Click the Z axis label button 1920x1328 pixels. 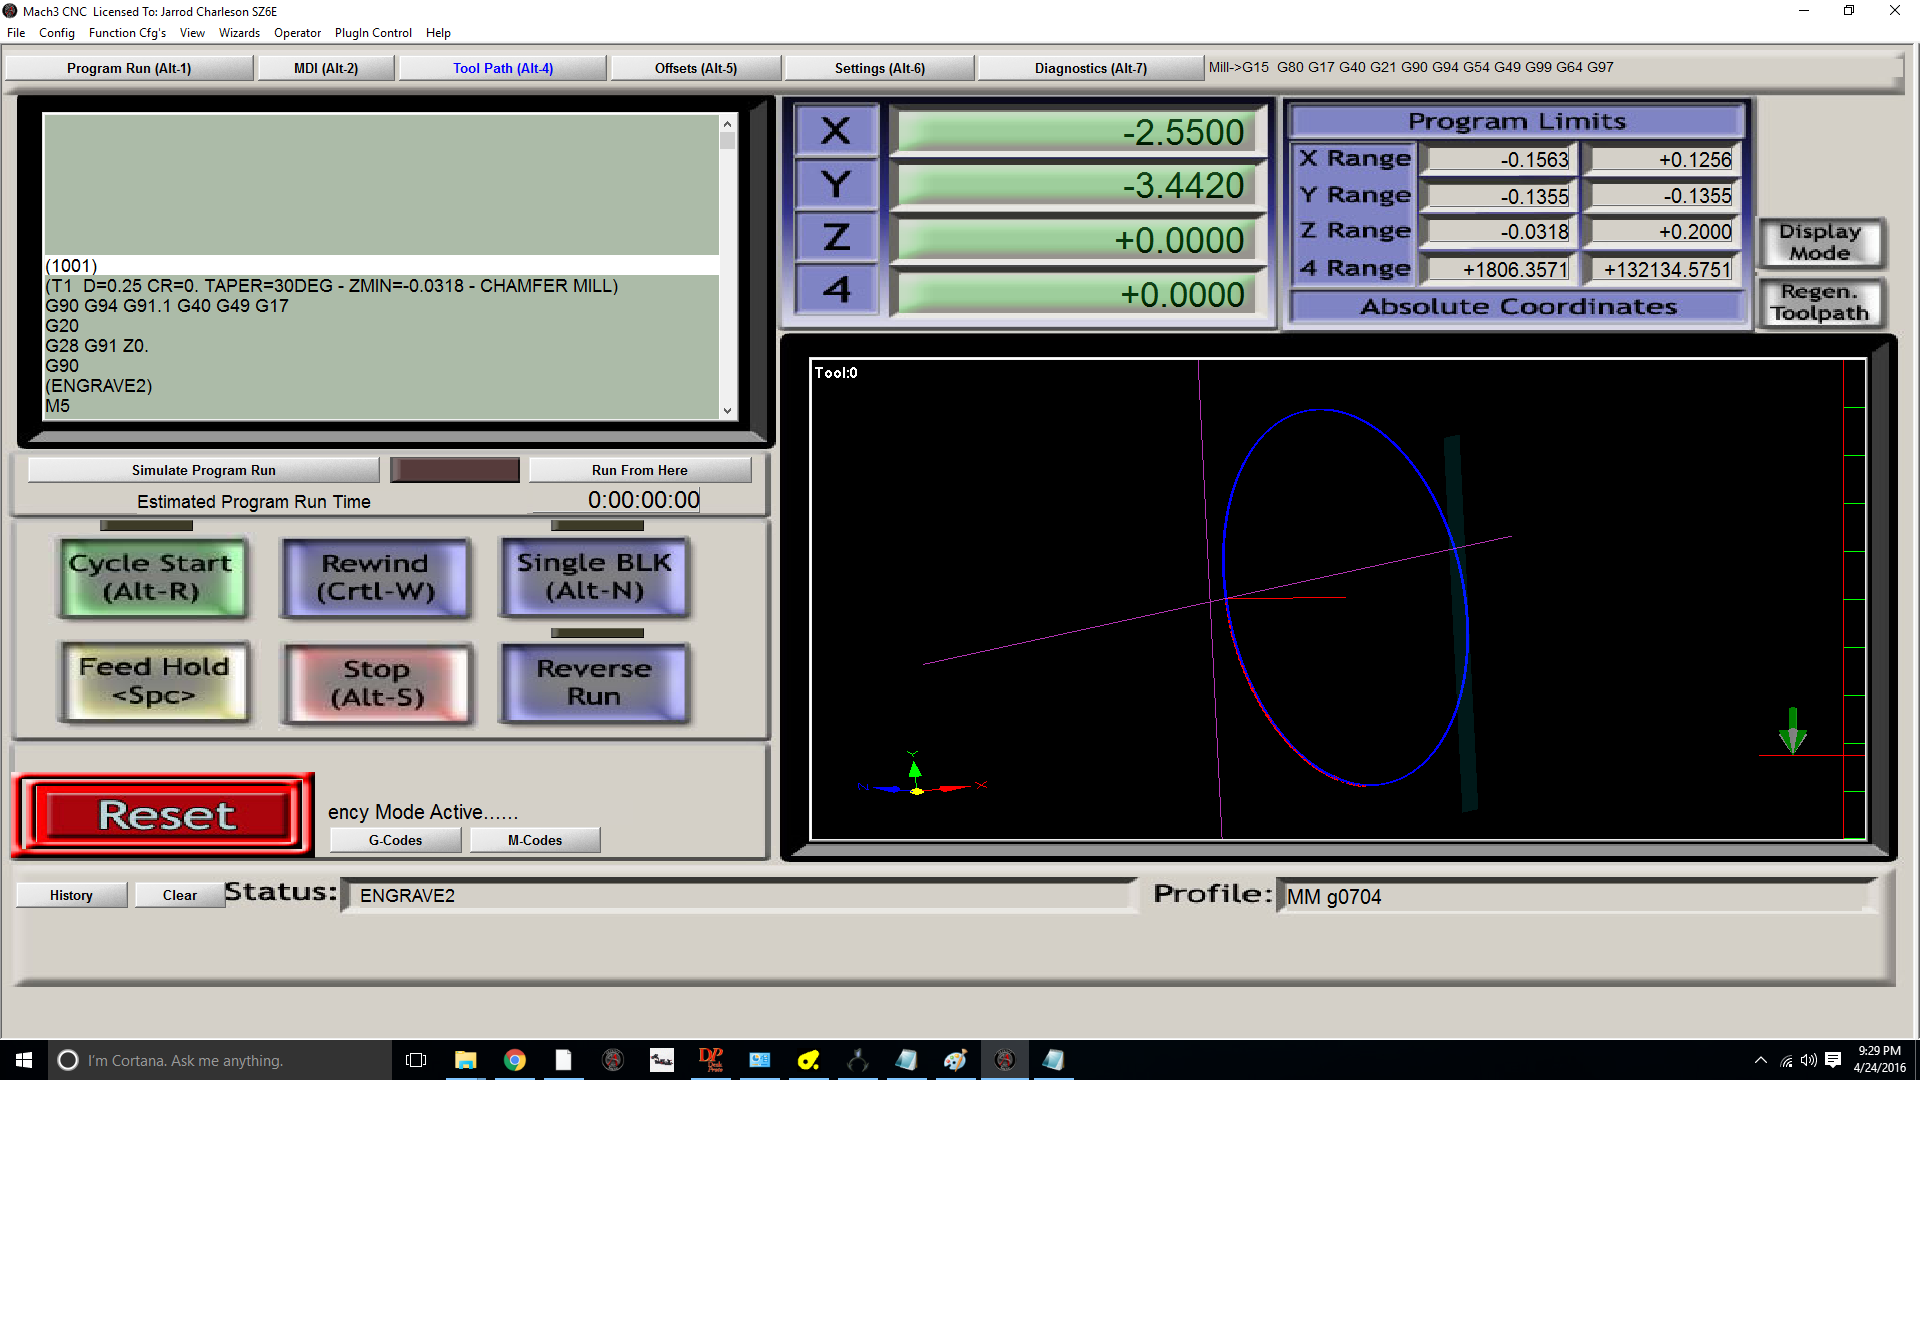(x=836, y=237)
